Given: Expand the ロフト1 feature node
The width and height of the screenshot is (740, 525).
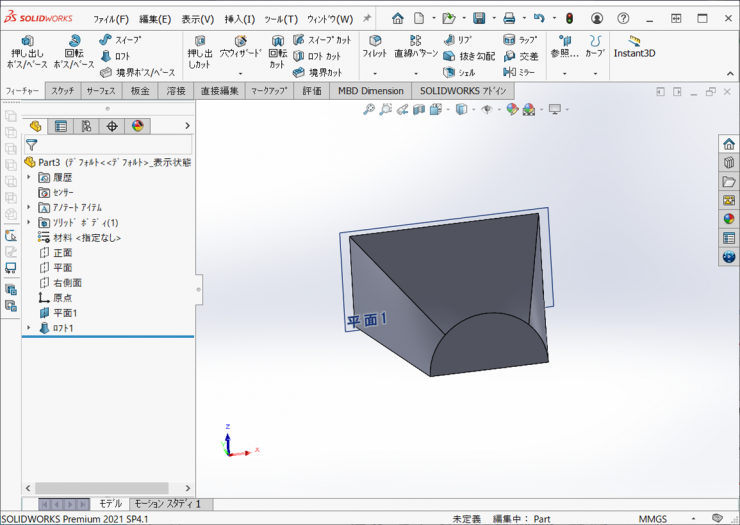Looking at the screenshot, I should (29, 328).
